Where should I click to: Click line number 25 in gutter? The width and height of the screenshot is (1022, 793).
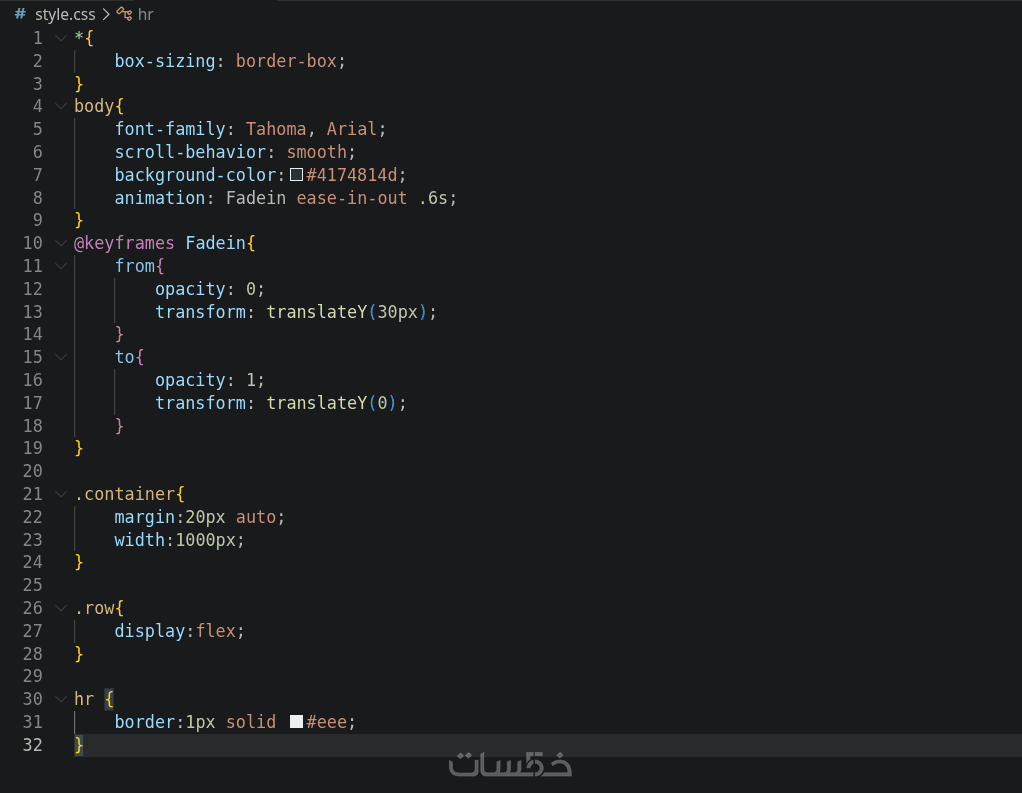[x=33, y=585]
